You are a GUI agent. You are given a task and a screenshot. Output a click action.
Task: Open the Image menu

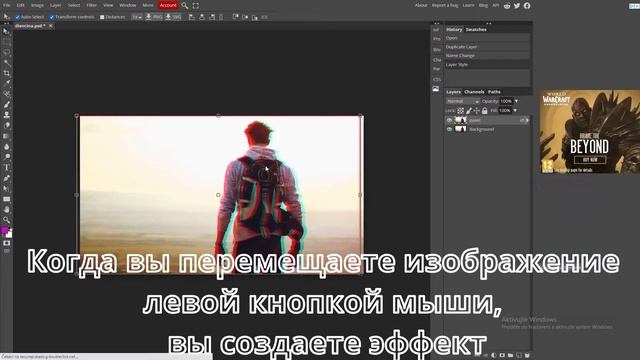(x=37, y=5)
